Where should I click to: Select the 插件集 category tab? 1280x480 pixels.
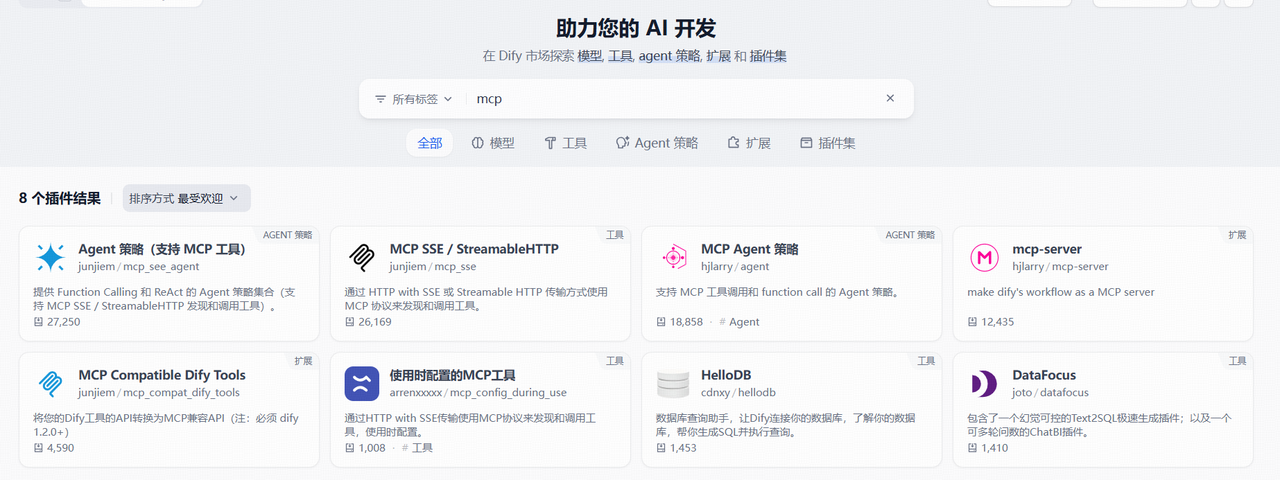click(828, 143)
